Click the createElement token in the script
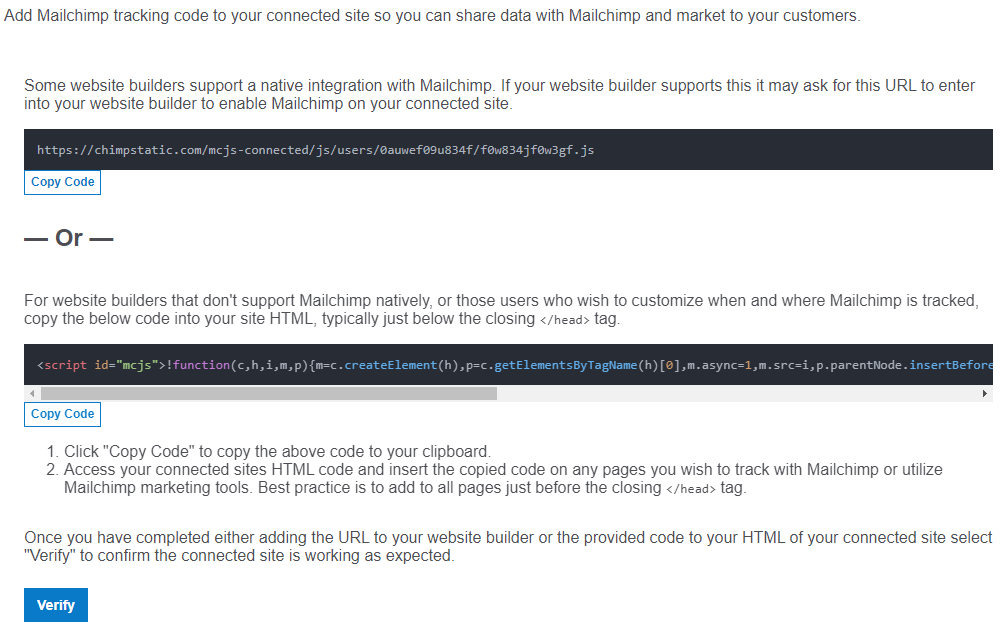Viewport: 1007px width, 639px height. click(x=390, y=365)
